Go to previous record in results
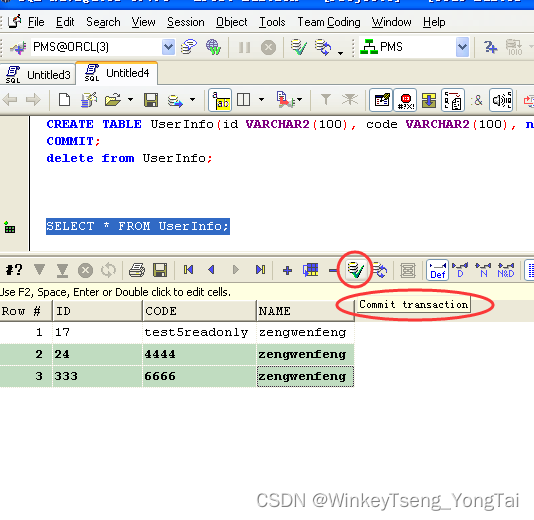The width and height of the screenshot is (534, 520). pyautogui.click(x=211, y=270)
